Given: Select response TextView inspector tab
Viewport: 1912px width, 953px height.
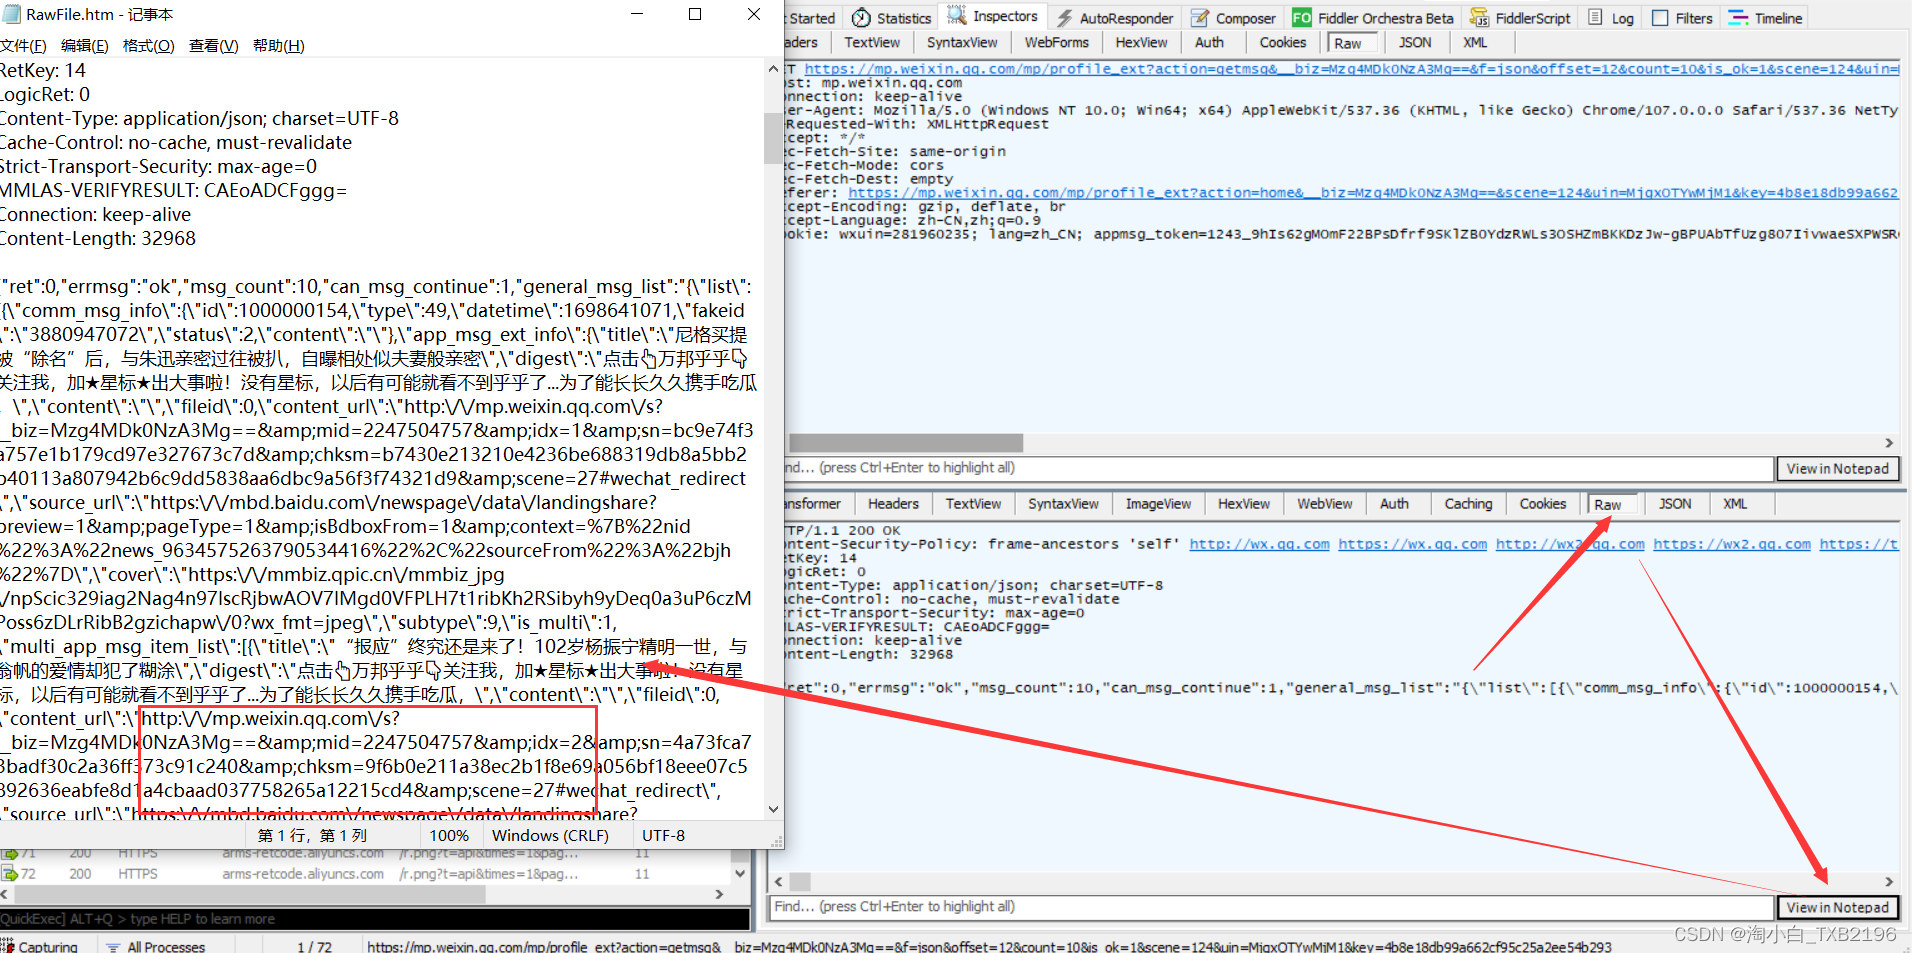Looking at the screenshot, I should pos(973,504).
